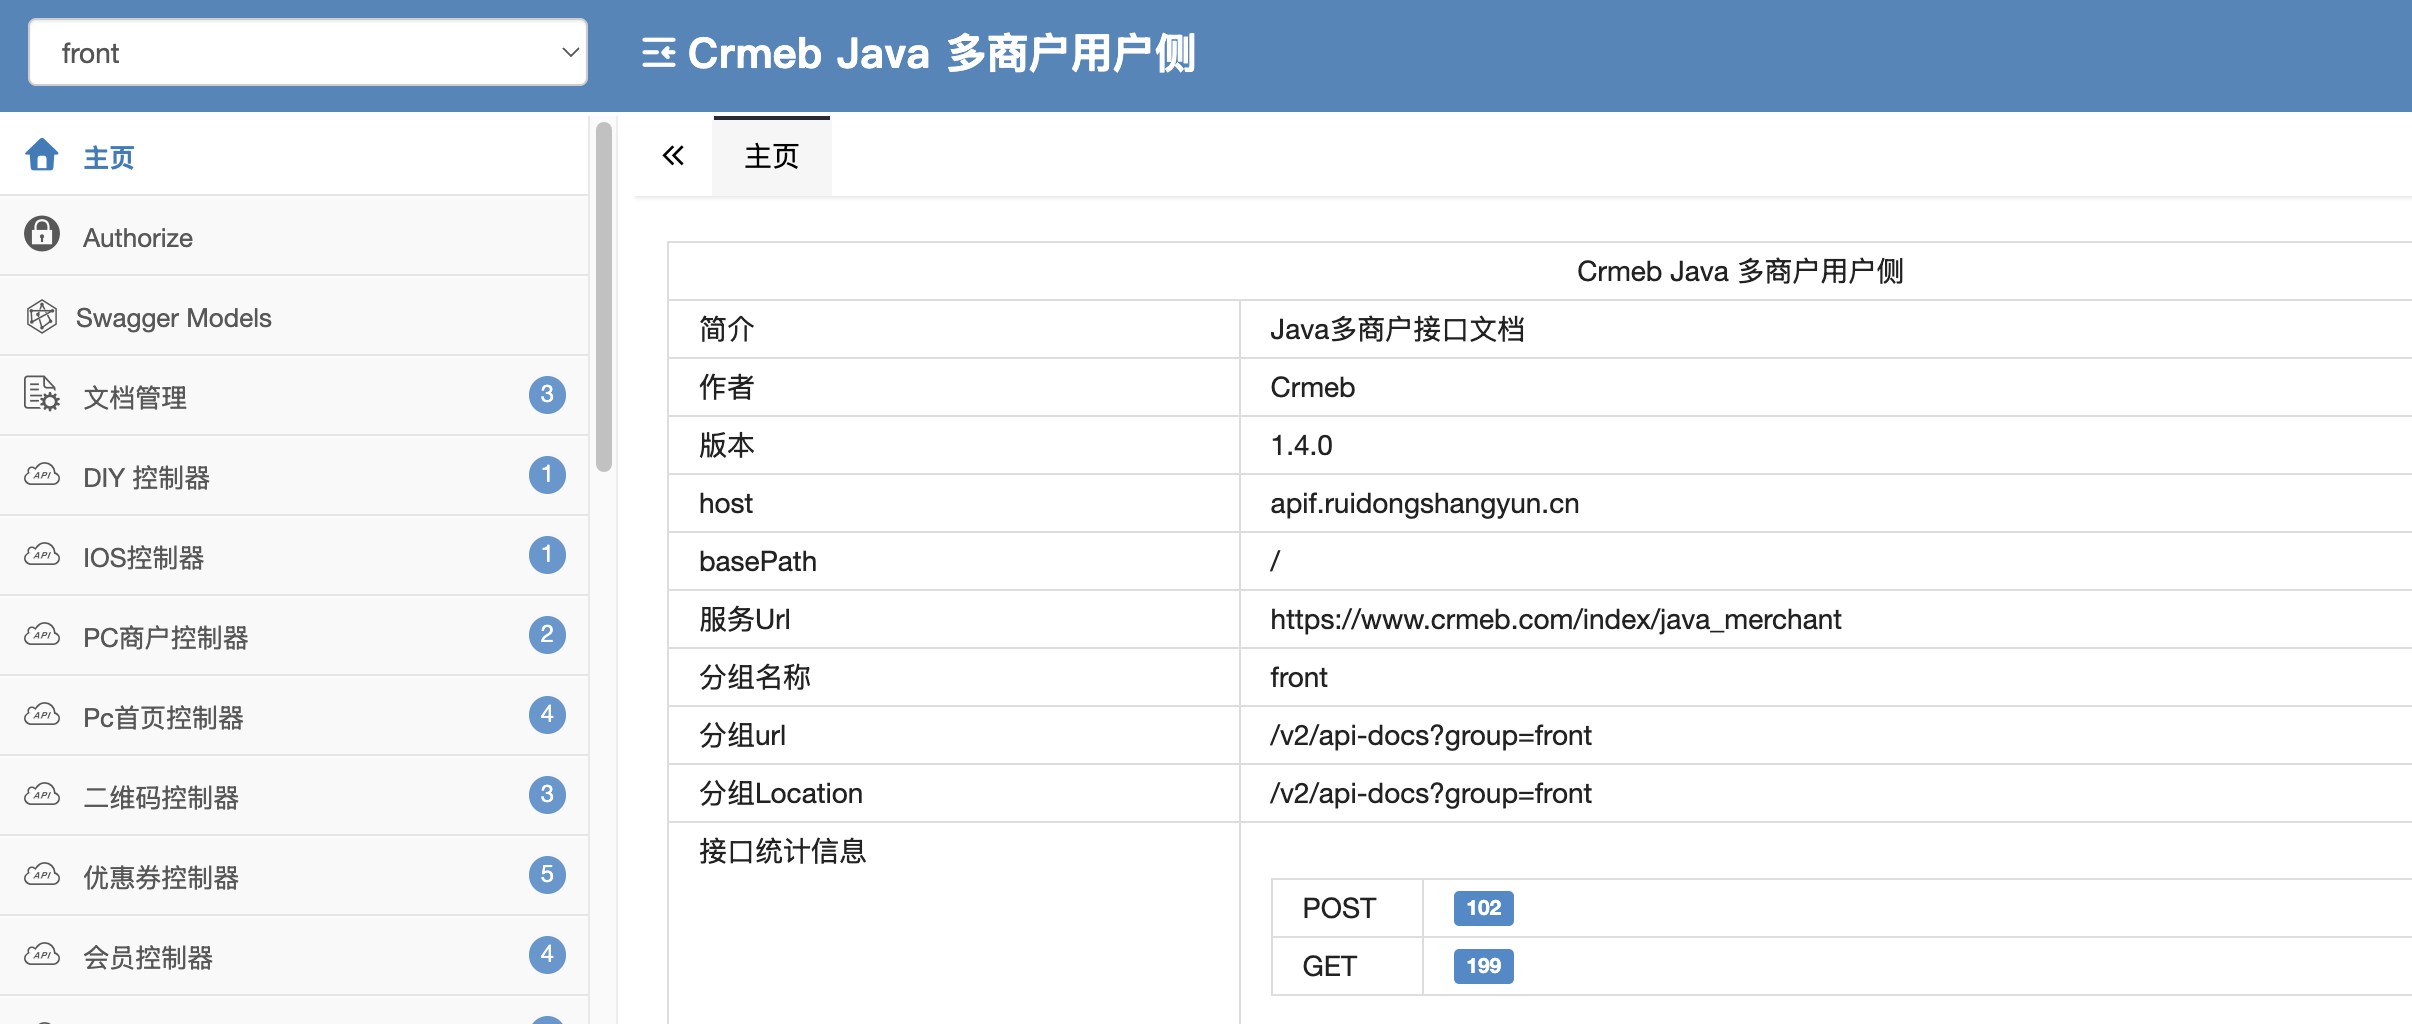Click the API cloud icon for IOS控制器
Screen dimensions: 2412x1024
click(42, 554)
